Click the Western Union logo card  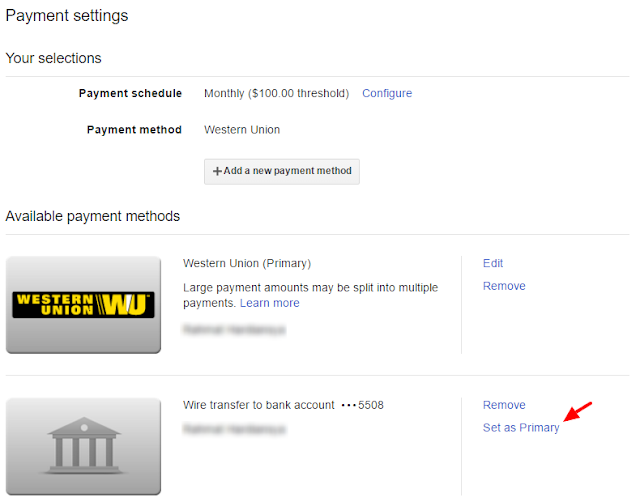point(83,305)
